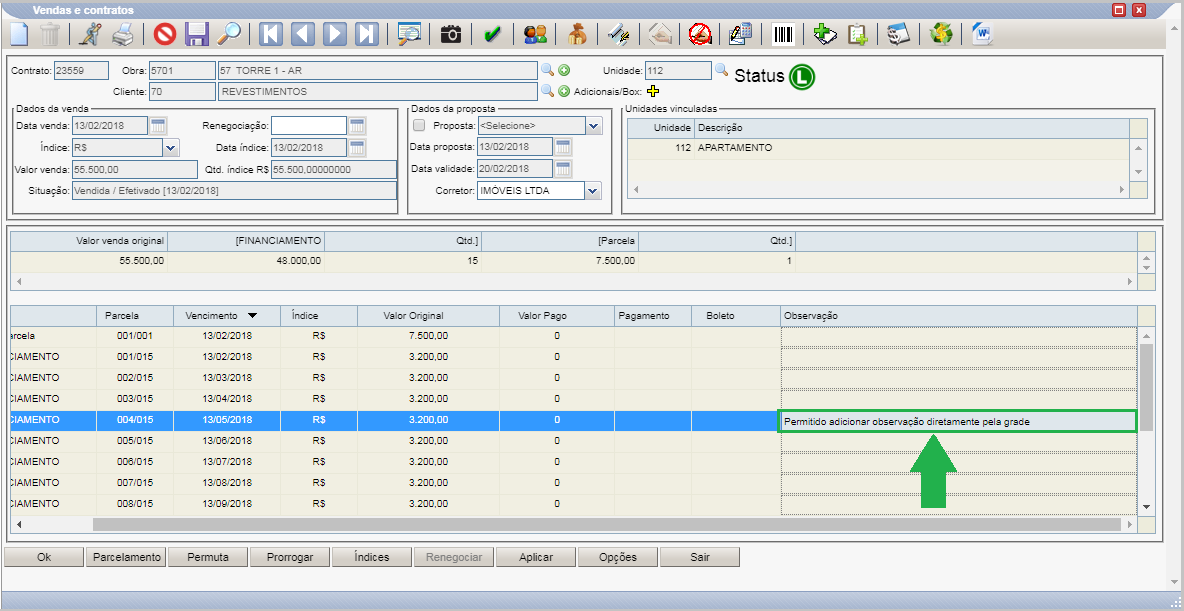1184x611 pixels.
Task: Open search with the toolbar magnifying glass
Action: tap(228, 34)
